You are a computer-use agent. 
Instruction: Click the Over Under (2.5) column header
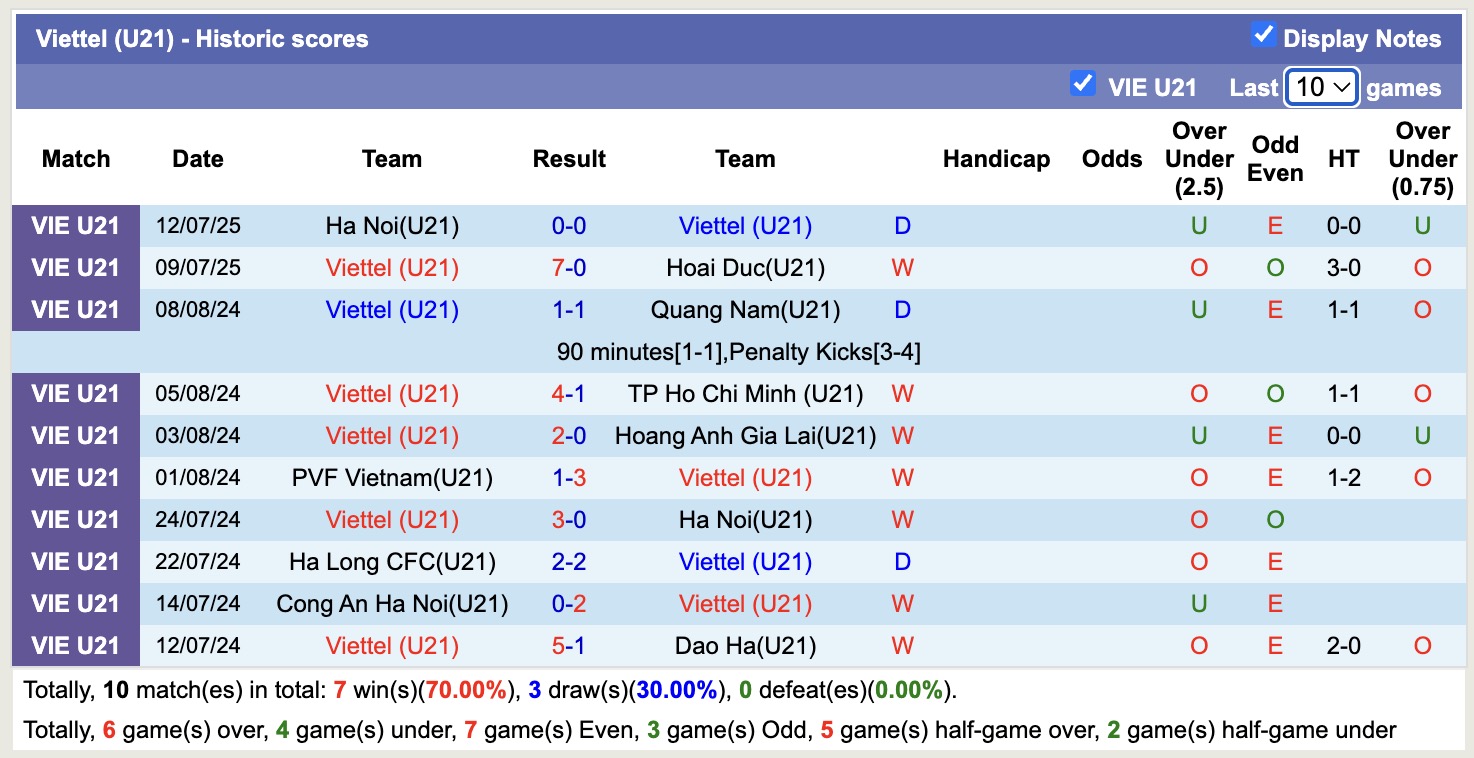1199,159
